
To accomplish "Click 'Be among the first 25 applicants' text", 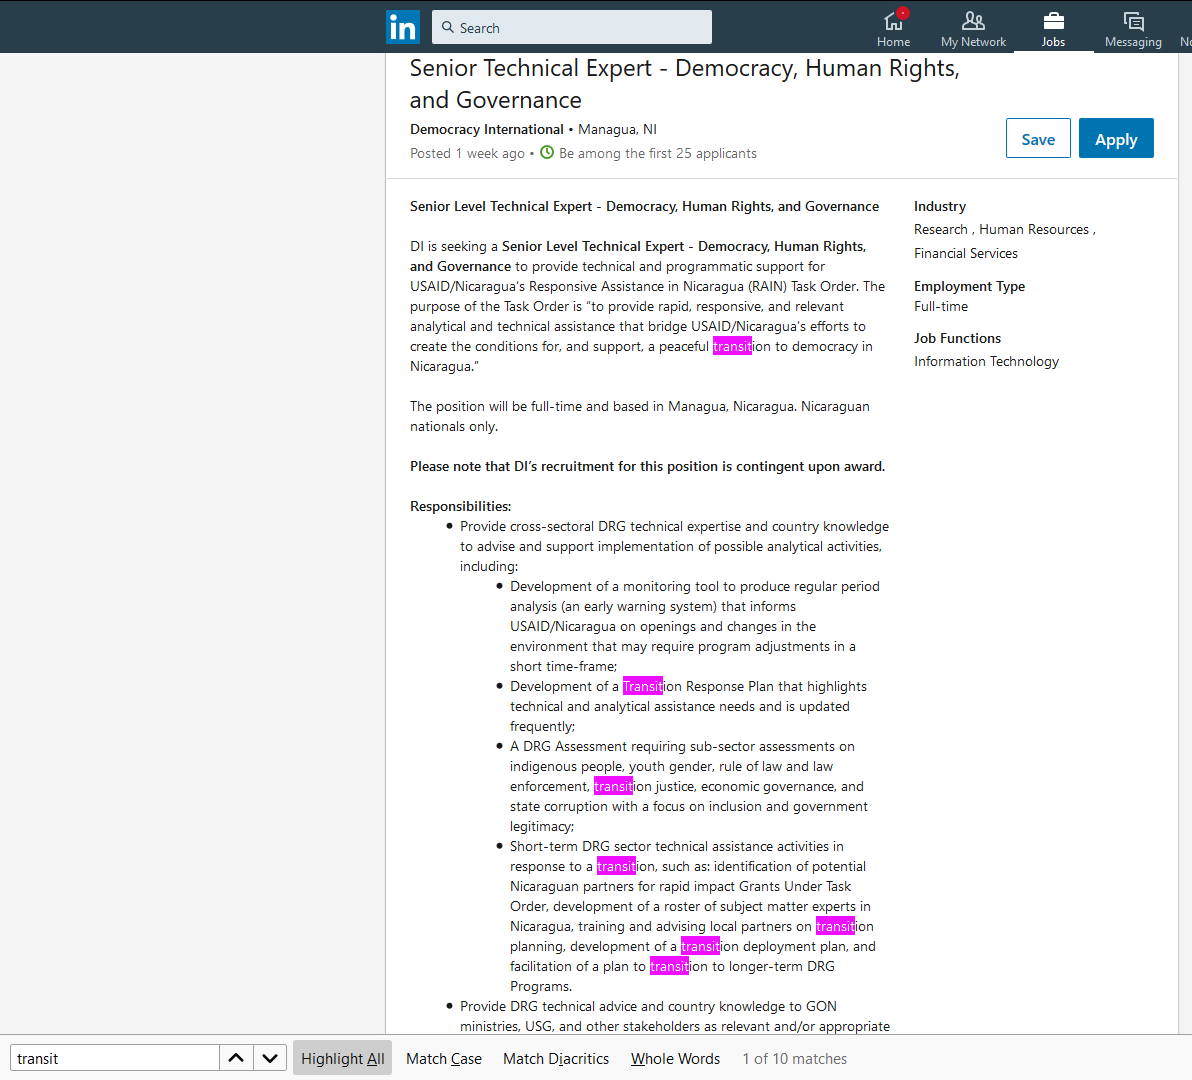I will tap(658, 154).
